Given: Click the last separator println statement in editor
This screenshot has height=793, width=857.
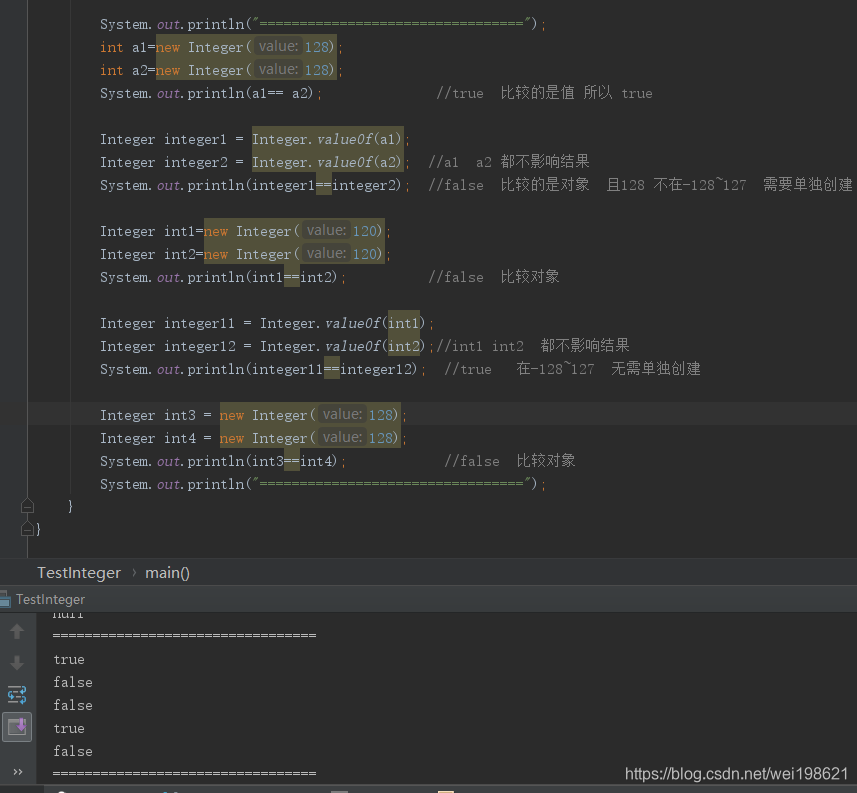Looking at the screenshot, I should point(322,484).
